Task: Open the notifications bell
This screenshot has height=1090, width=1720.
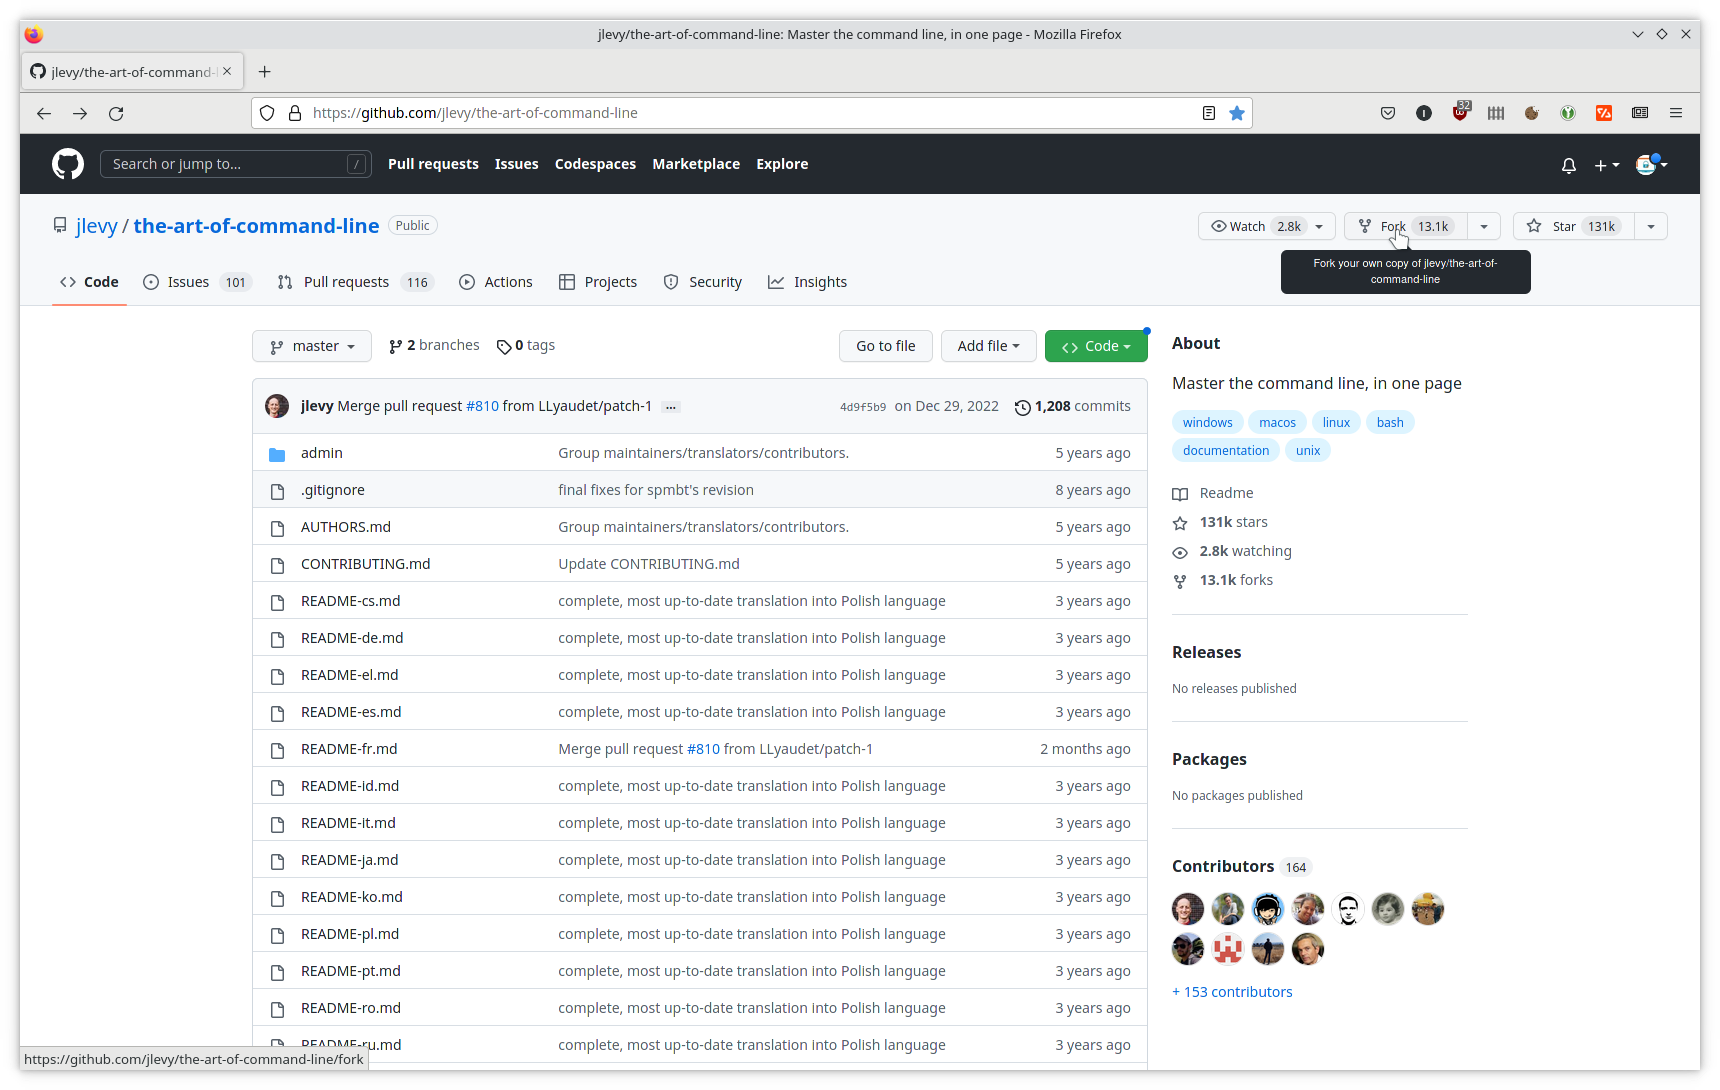Action: (x=1569, y=165)
